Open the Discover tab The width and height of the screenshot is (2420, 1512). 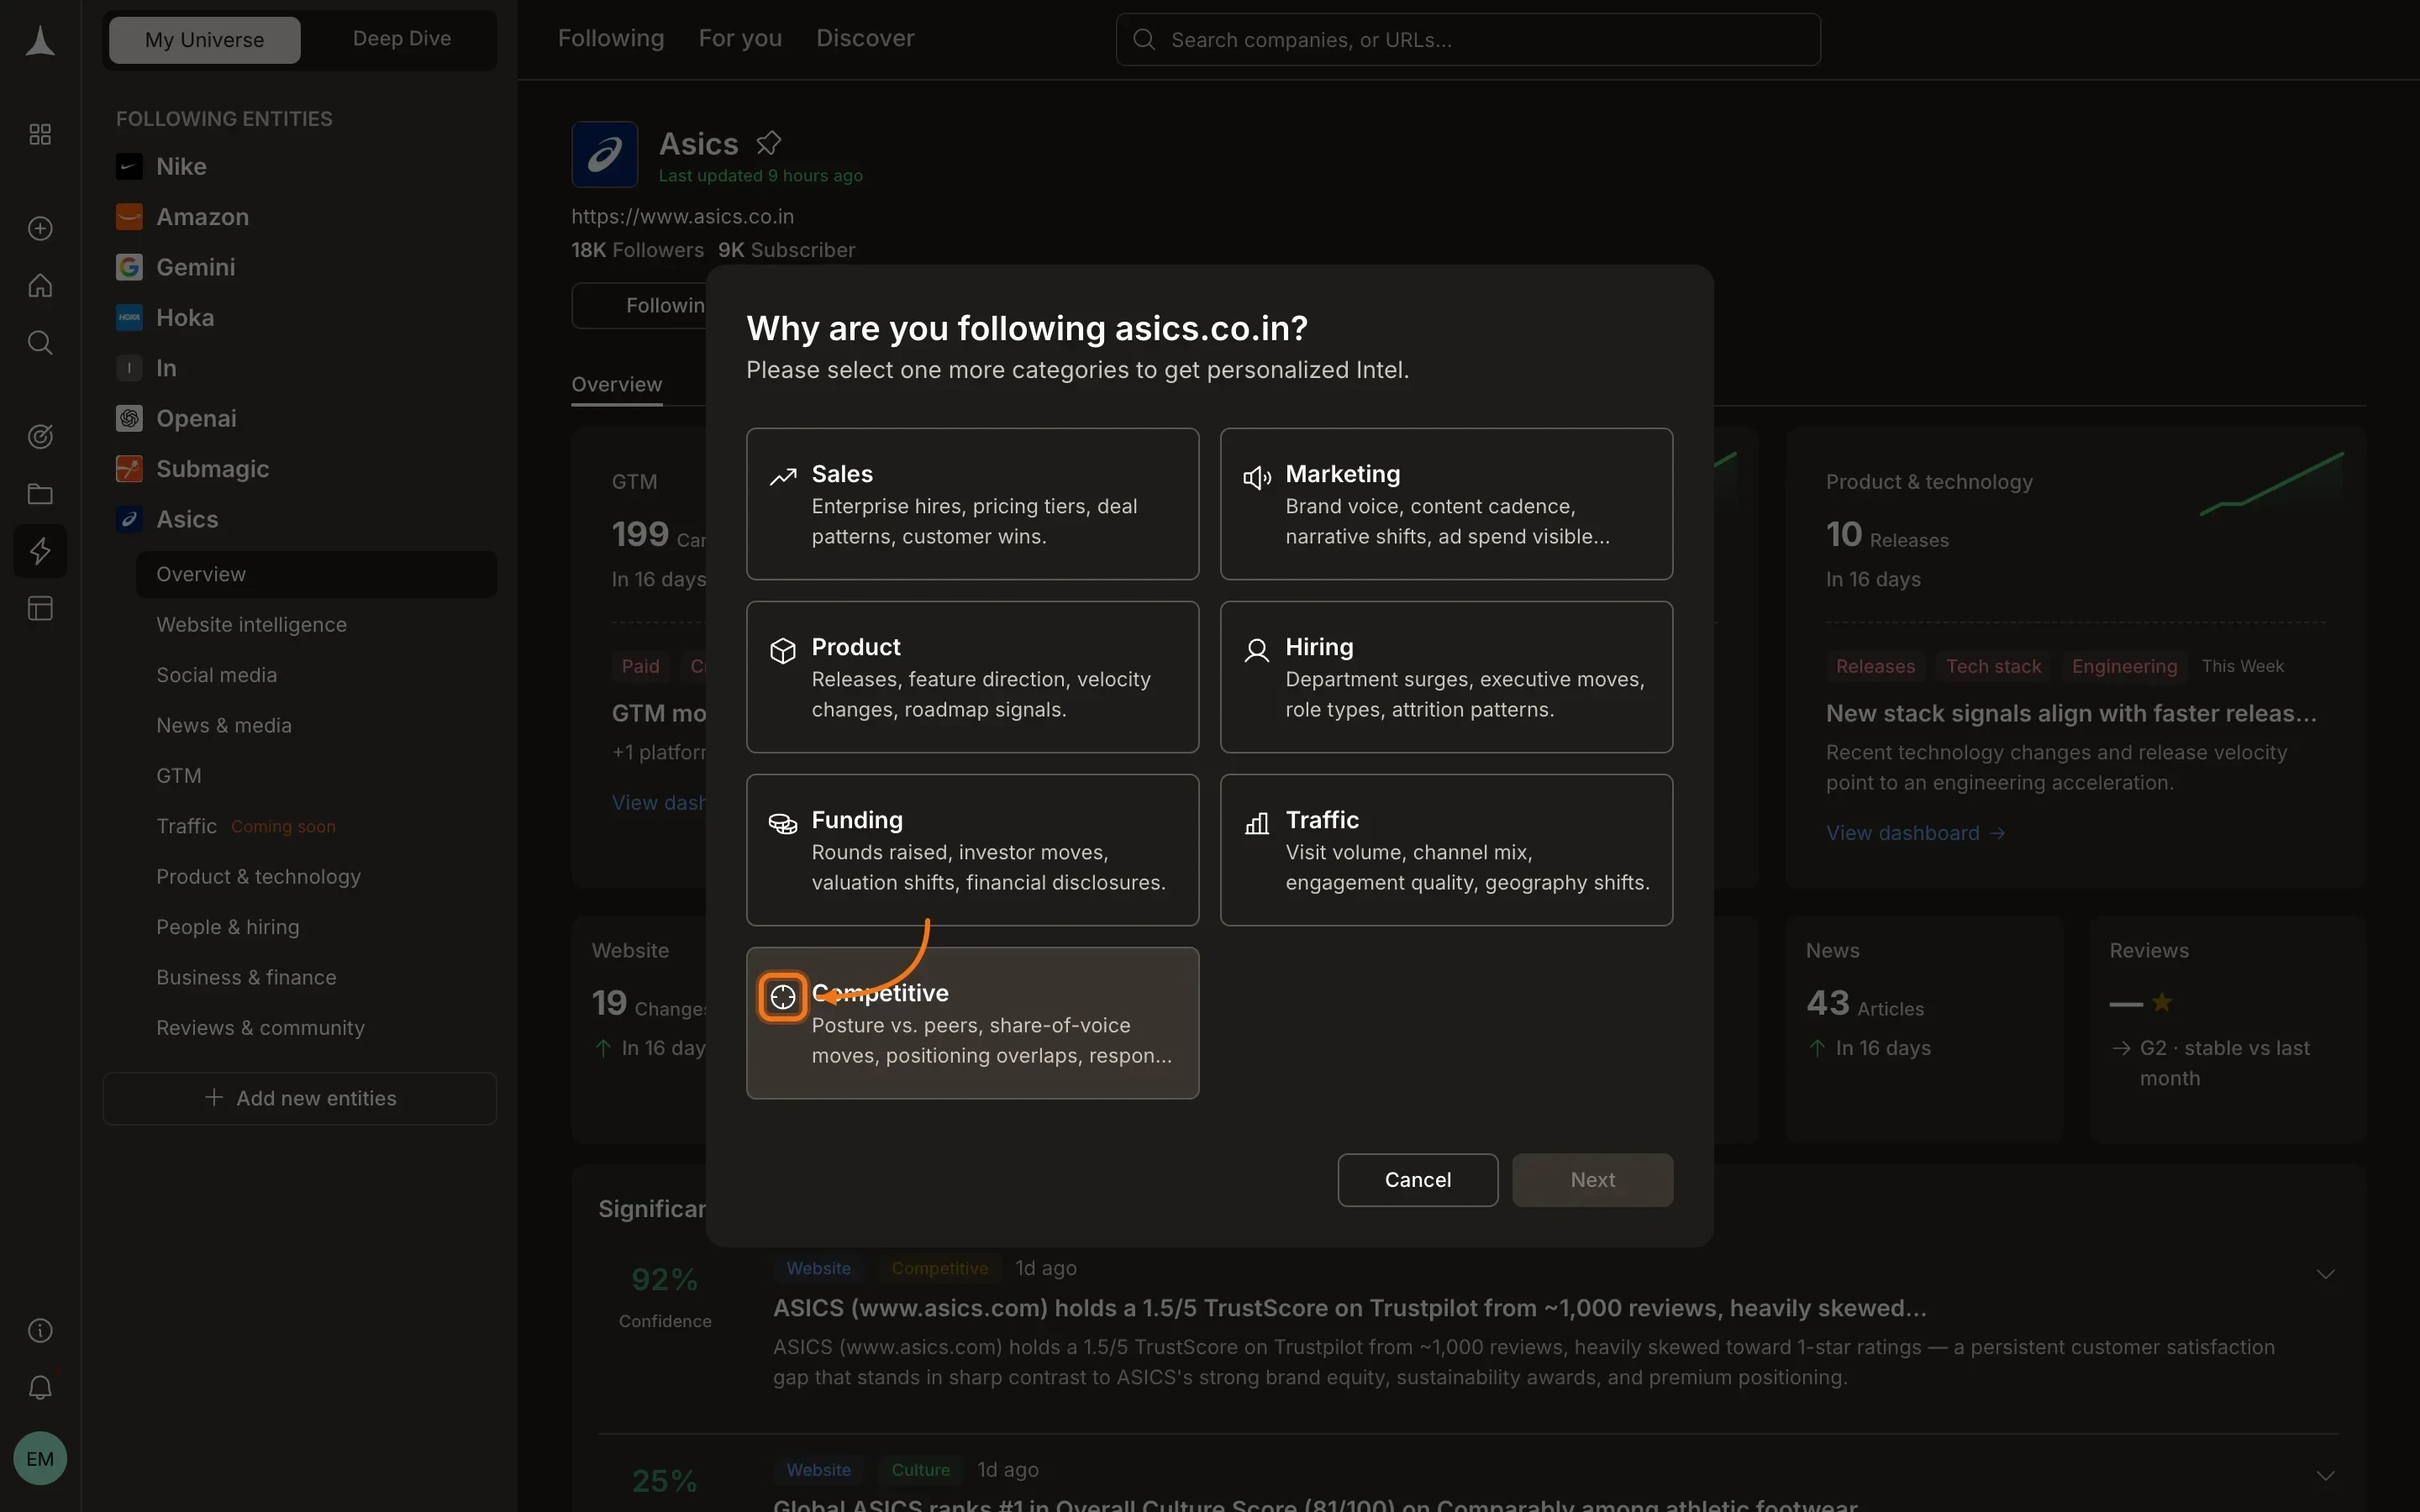coord(865,38)
